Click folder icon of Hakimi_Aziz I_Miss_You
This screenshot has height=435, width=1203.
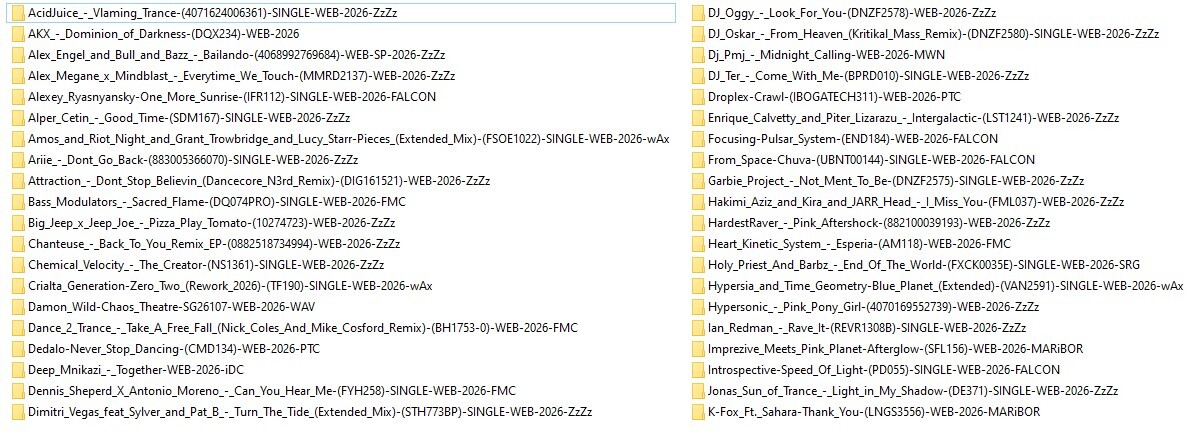tap(697, 202)
